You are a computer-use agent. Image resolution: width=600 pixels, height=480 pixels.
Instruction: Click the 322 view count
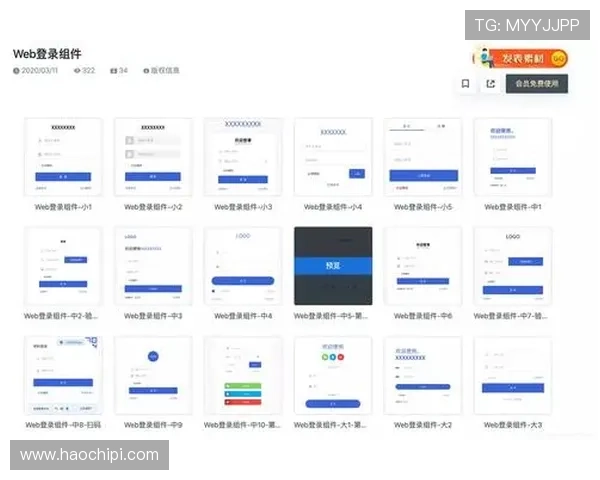pos(85,70)
